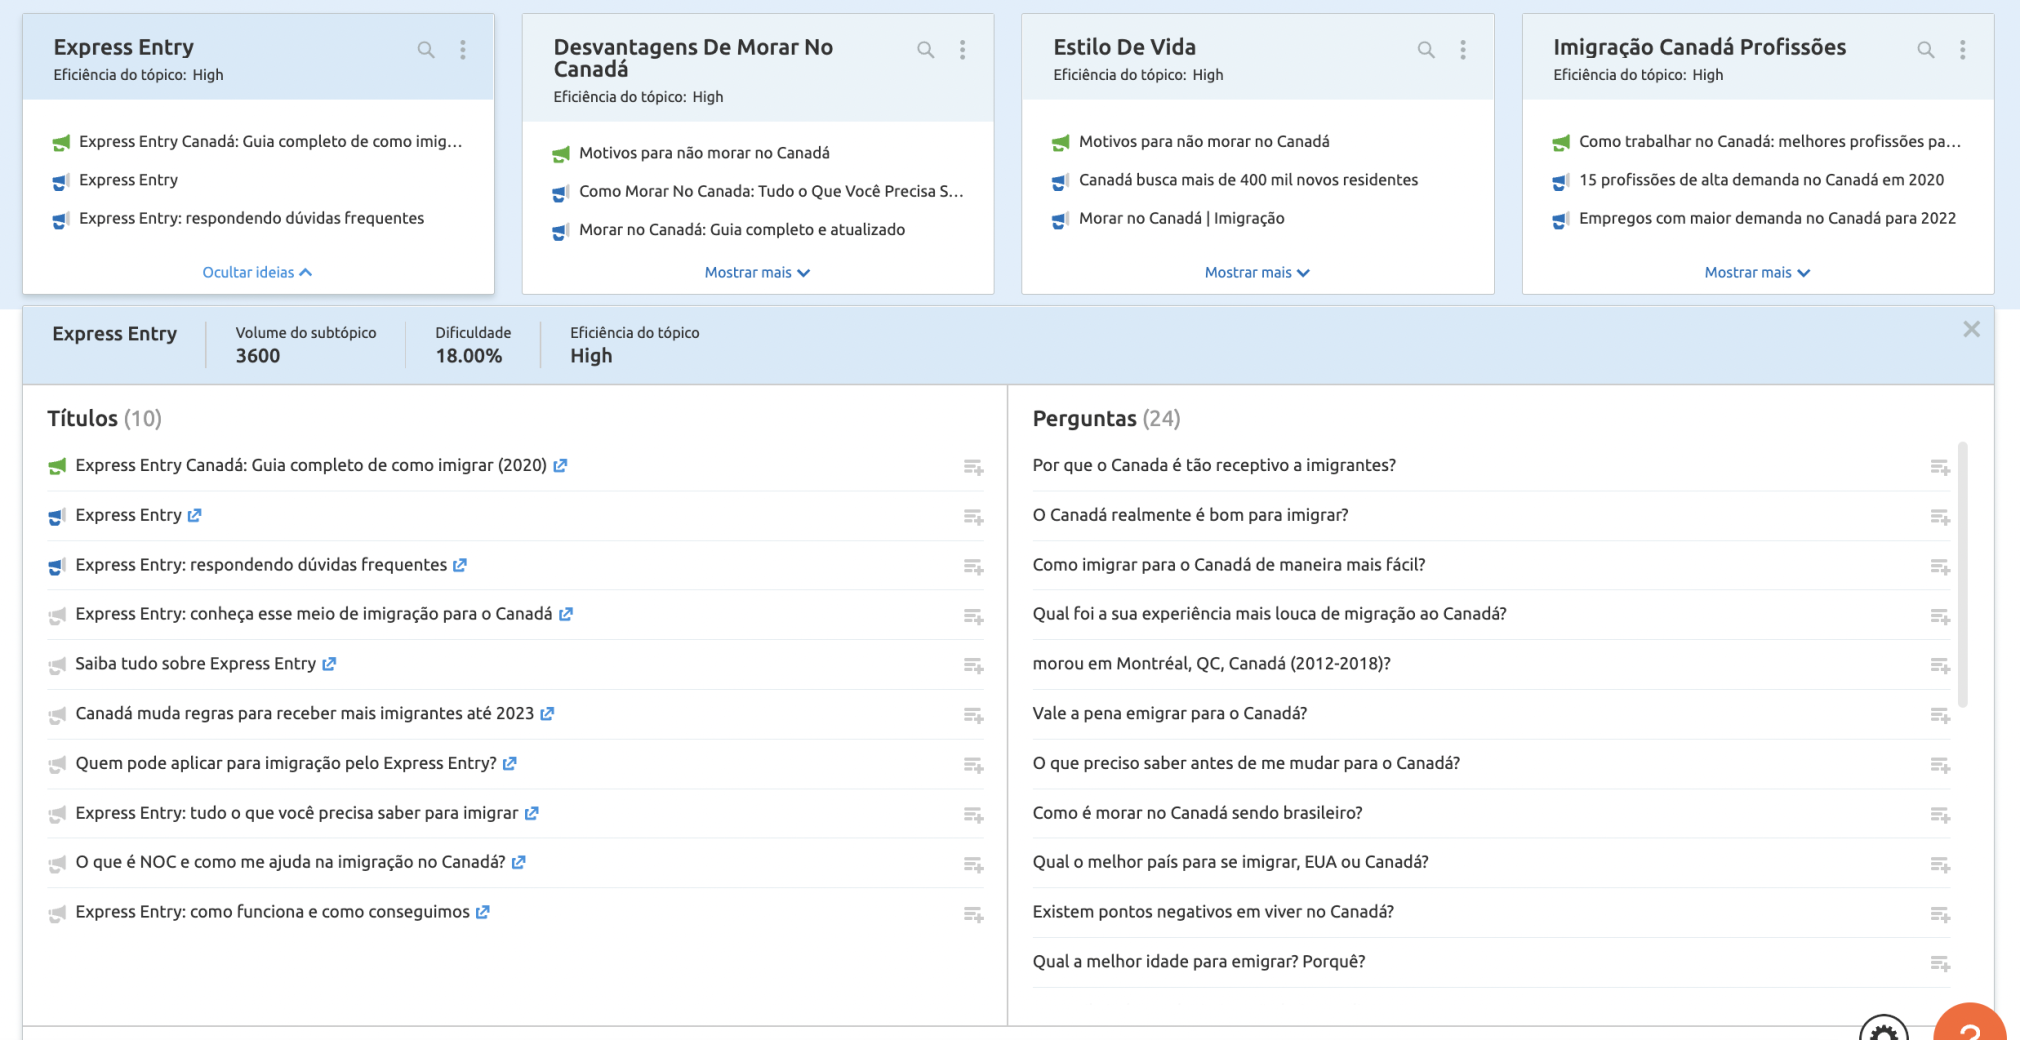Open three-dot menu on Express Entry card
Viewport: 2020px width, 1040px height.
pos(463,48)
